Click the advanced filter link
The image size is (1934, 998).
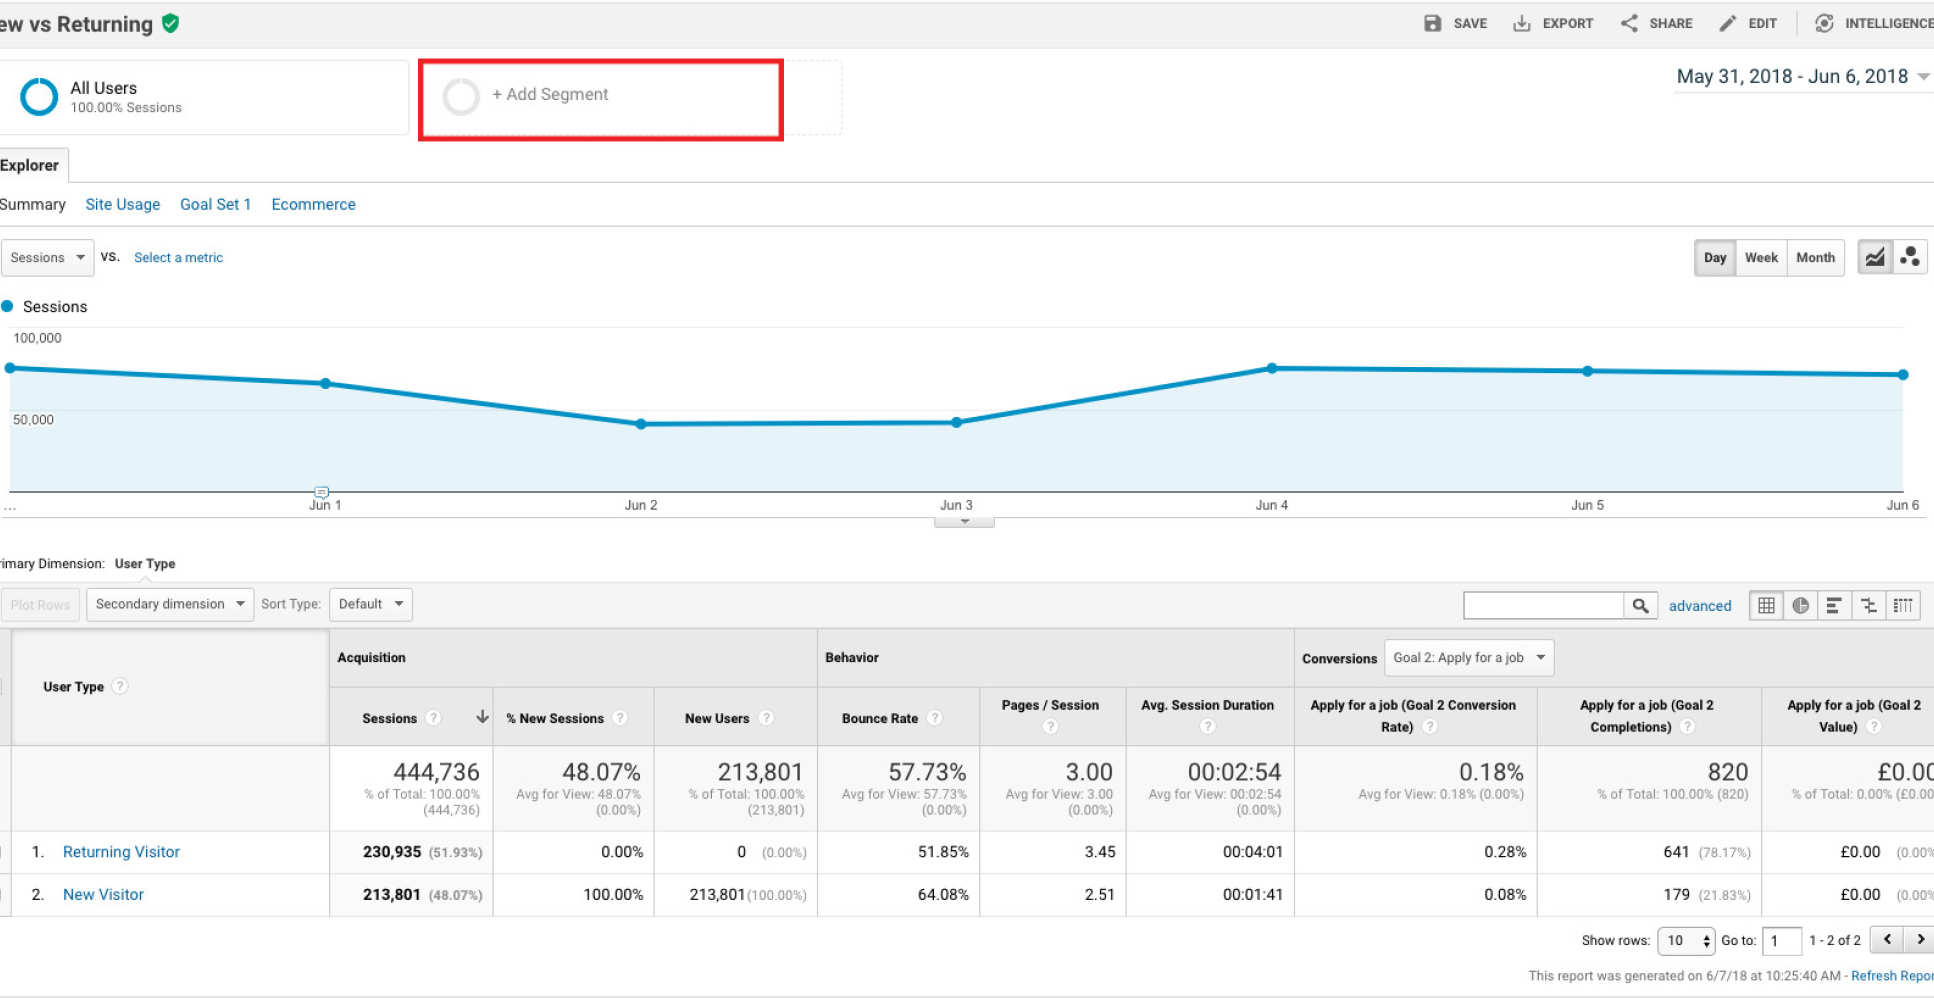click(1699, 606)
